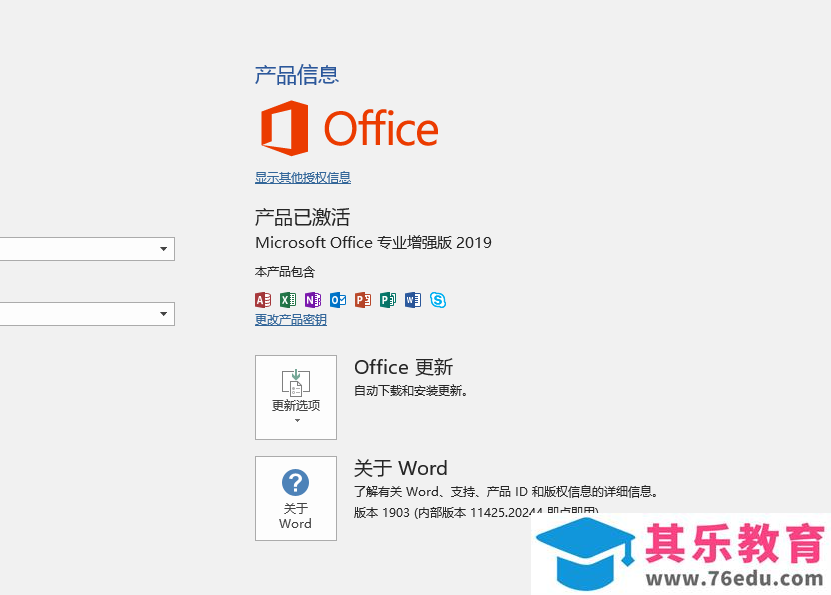Click the OneNote app icon
This screenshot has width=831, height=595.
pos(313,300)
